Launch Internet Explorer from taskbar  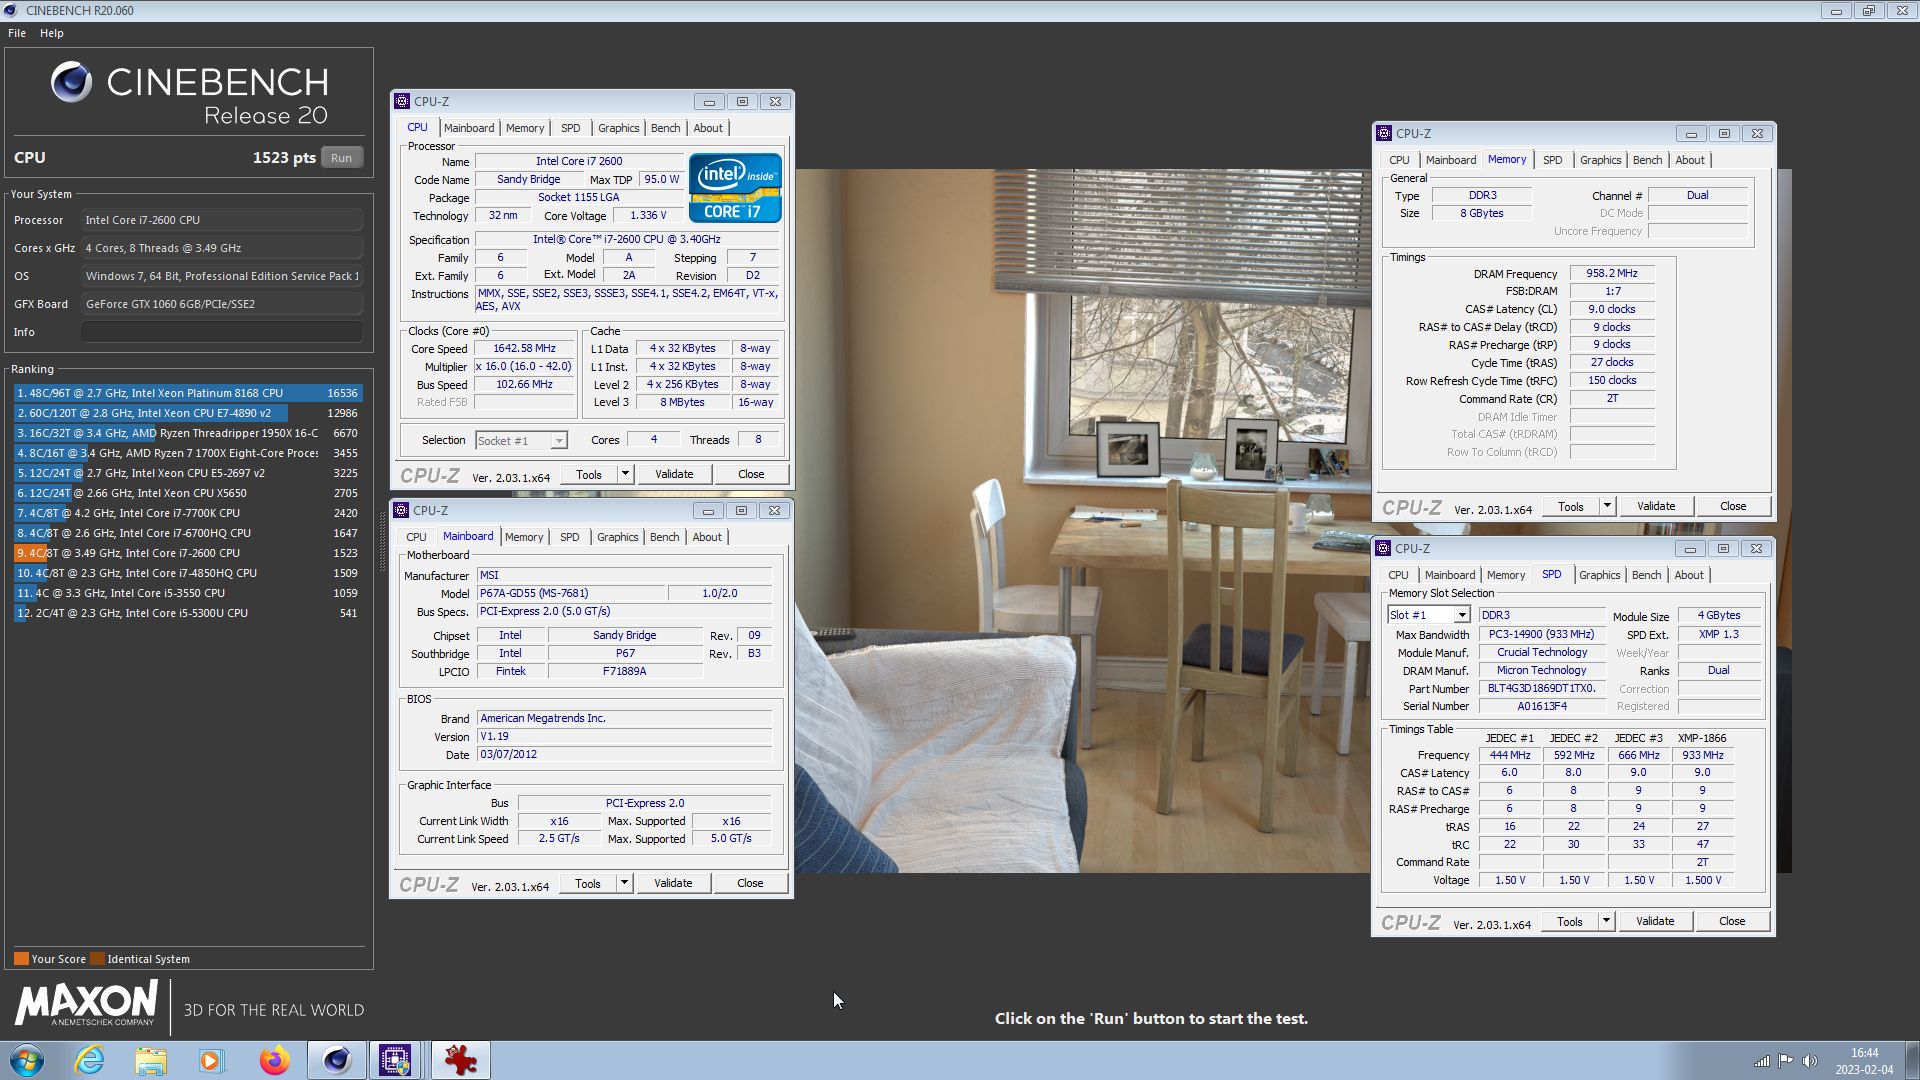[90, 1060]
